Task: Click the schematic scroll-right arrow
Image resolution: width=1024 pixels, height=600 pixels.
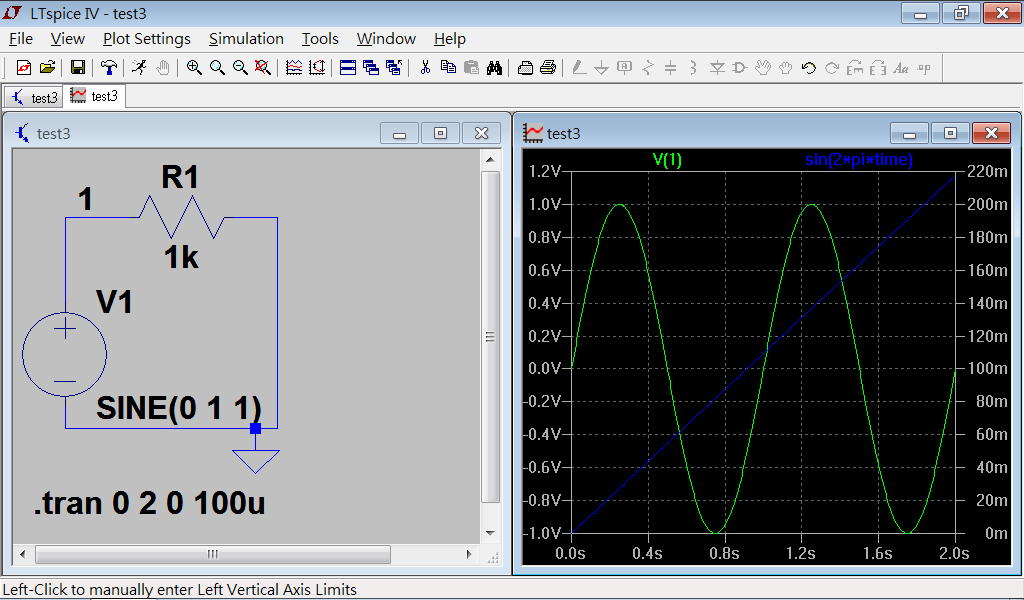Action: (469, 554)
